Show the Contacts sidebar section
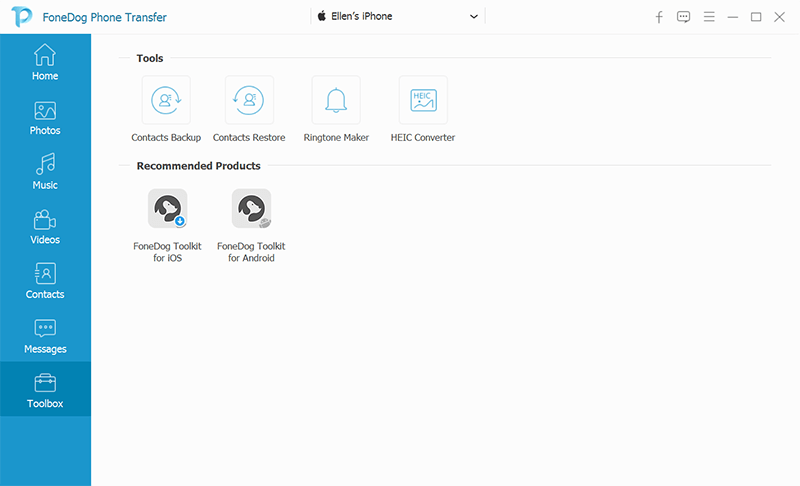 pyautogui.click(x=45, y=281)
